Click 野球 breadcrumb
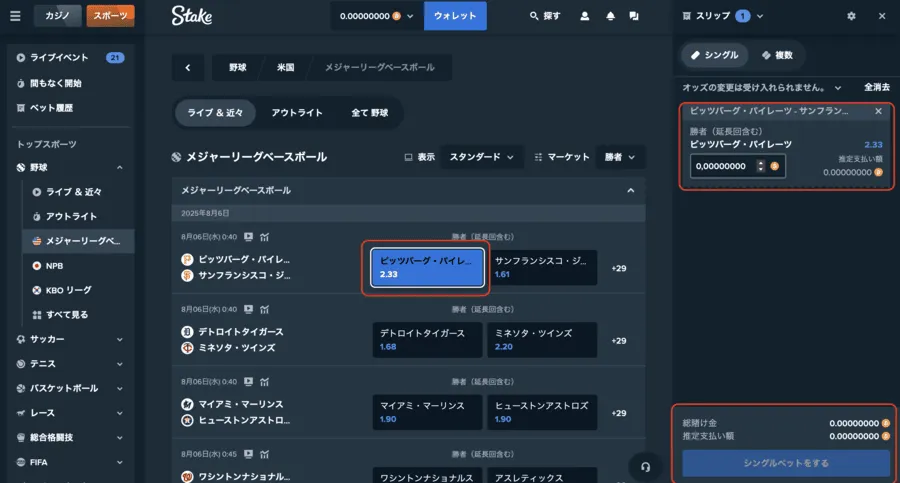 click(x=238, y=68)
